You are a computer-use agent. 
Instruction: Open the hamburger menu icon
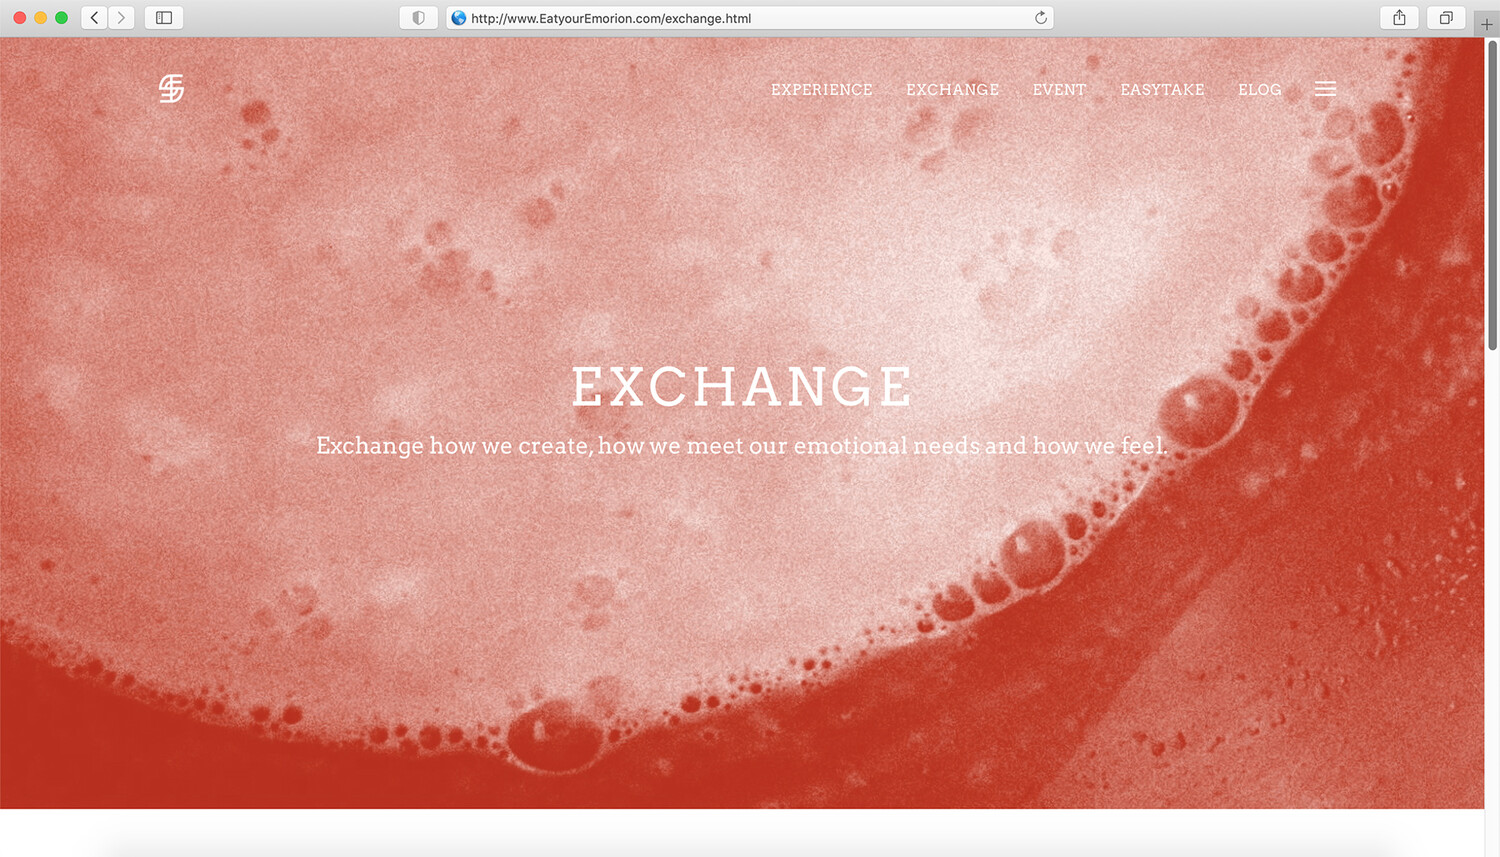pyautogui.click(x=1325, y=89)
